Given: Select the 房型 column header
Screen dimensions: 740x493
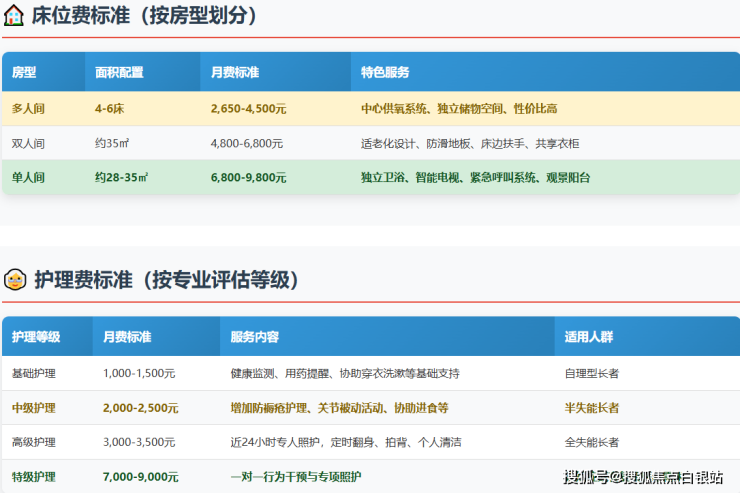Looking at the screenshot, I should (24, 73).
